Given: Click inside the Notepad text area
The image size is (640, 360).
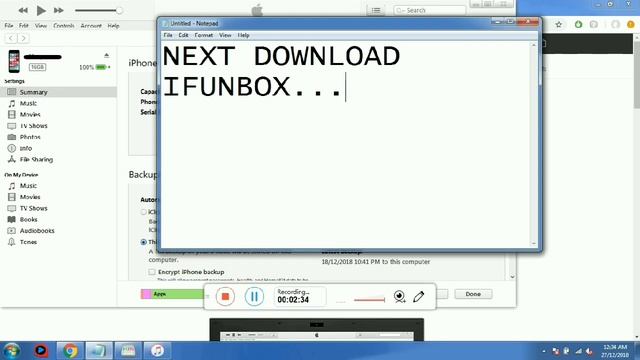Looking at the screenshot, I should (x=346, y=143).
